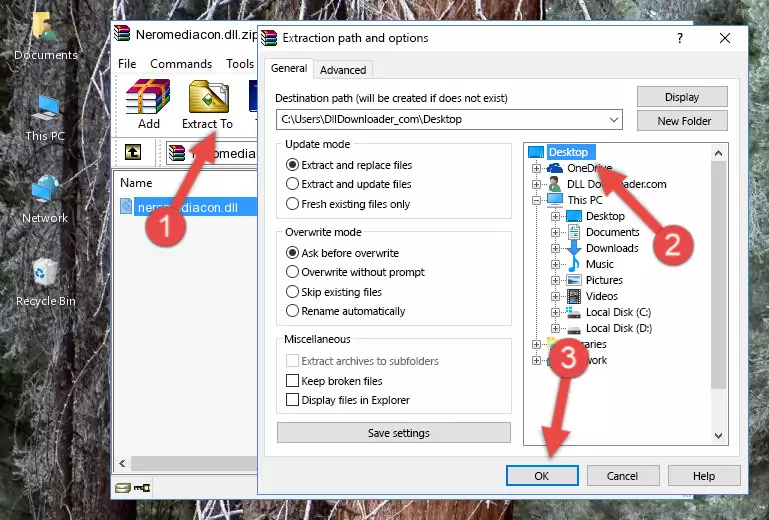Expand the Local Disk (D:) tree node
This screenshot has width=769, height=520.
click(555, 328)
